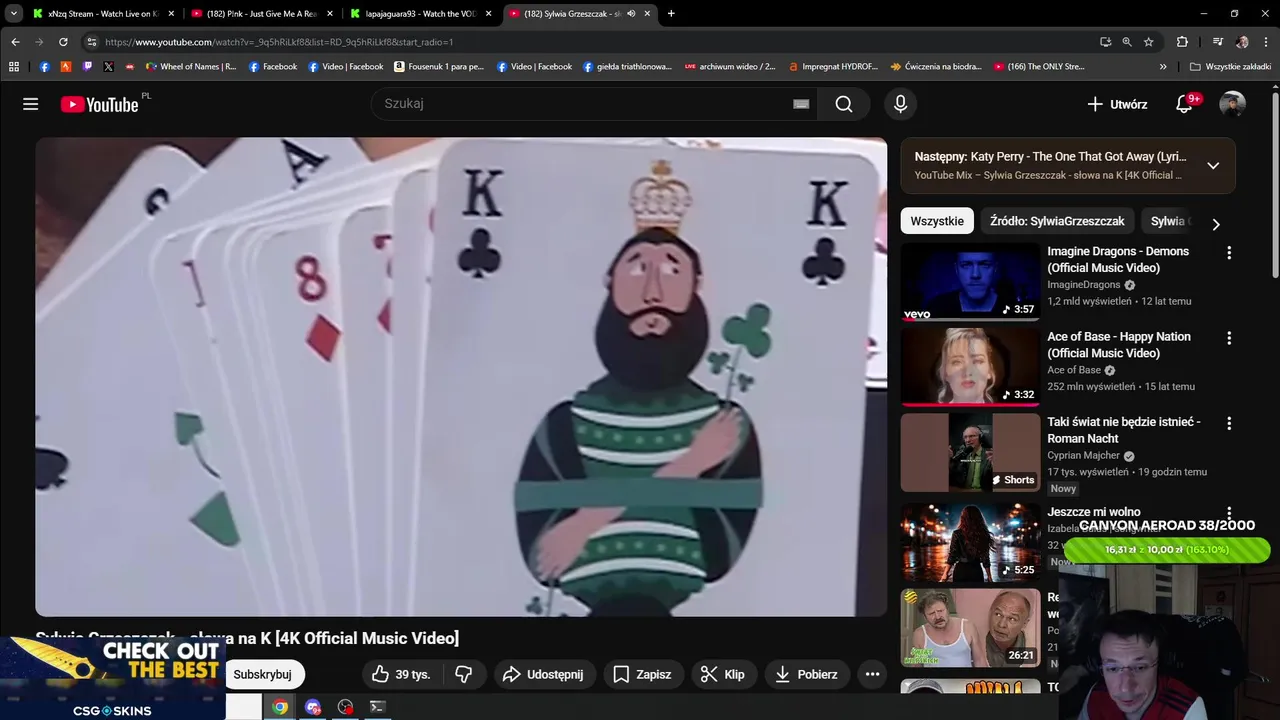Open the 5:25 Jeszcze mi wolno thumbnail

click(x=970, y=541)
